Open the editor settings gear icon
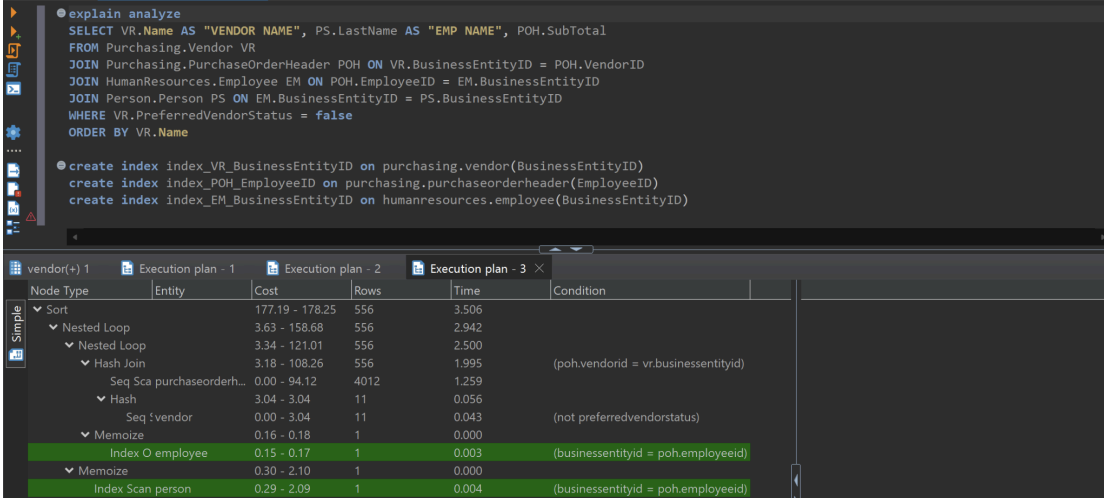The height and width of the screenshot is (498, 1104). tap(13, 132)
